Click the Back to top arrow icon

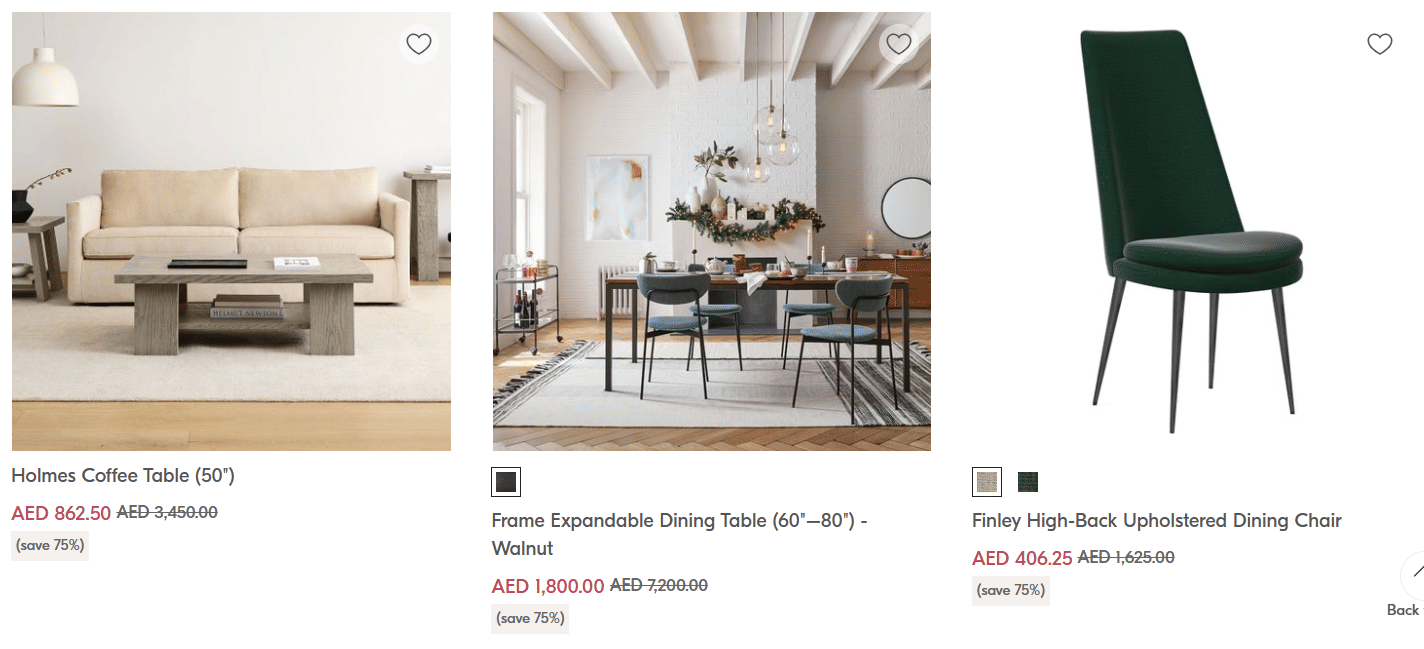(1414, 576)
